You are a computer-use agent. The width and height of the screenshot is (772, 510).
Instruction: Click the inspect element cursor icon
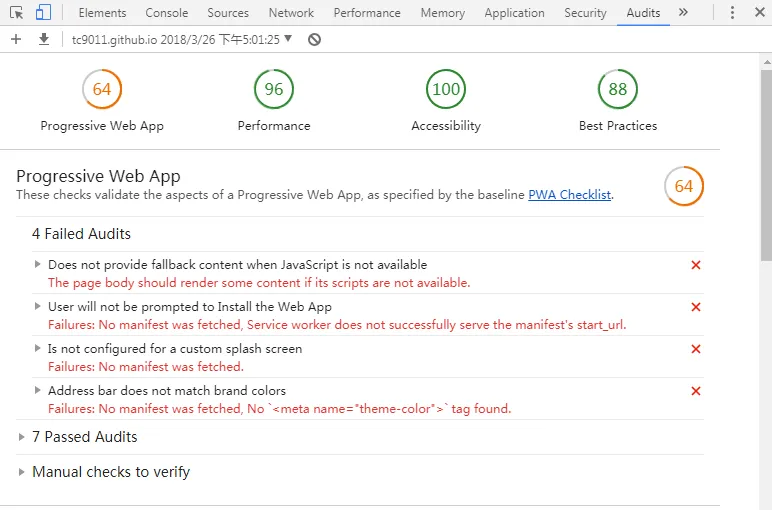point(17,13)
